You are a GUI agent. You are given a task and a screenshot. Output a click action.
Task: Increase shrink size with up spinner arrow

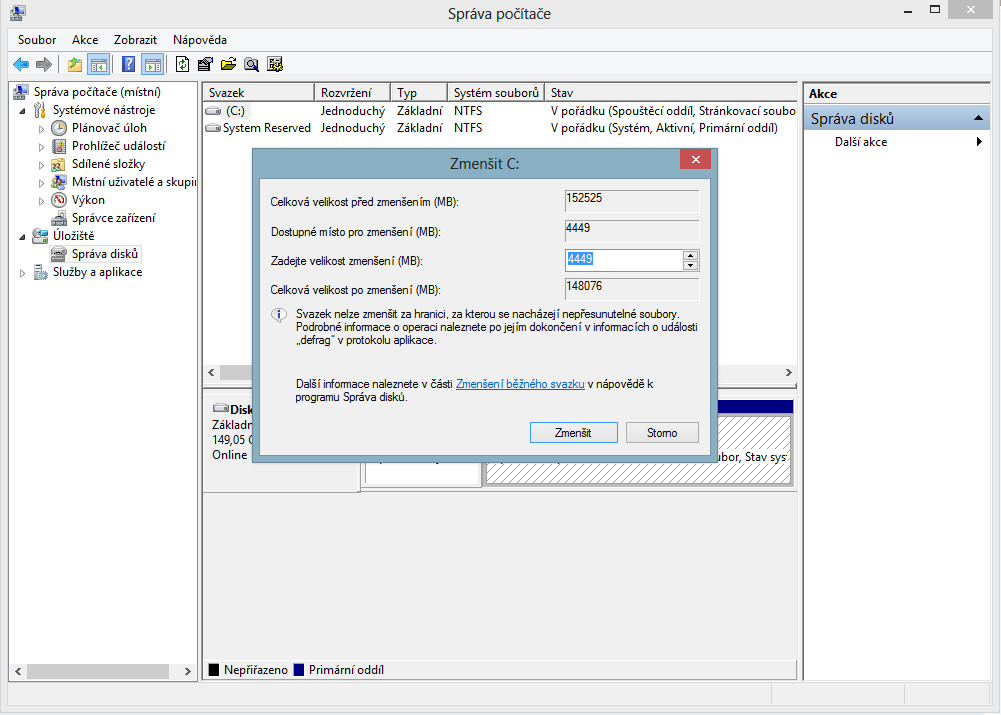(690, 255)
